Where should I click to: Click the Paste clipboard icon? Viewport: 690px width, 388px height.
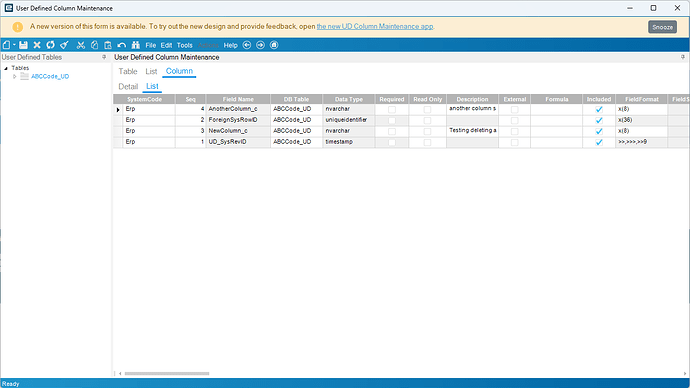(108, 45)
